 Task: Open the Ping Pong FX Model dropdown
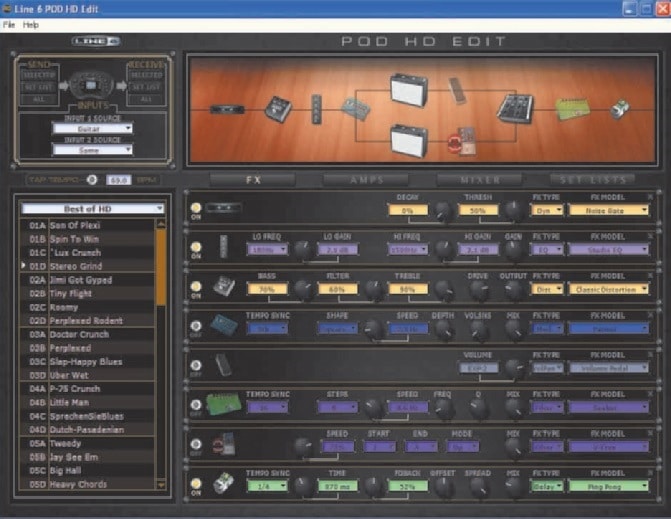[608, 486]
